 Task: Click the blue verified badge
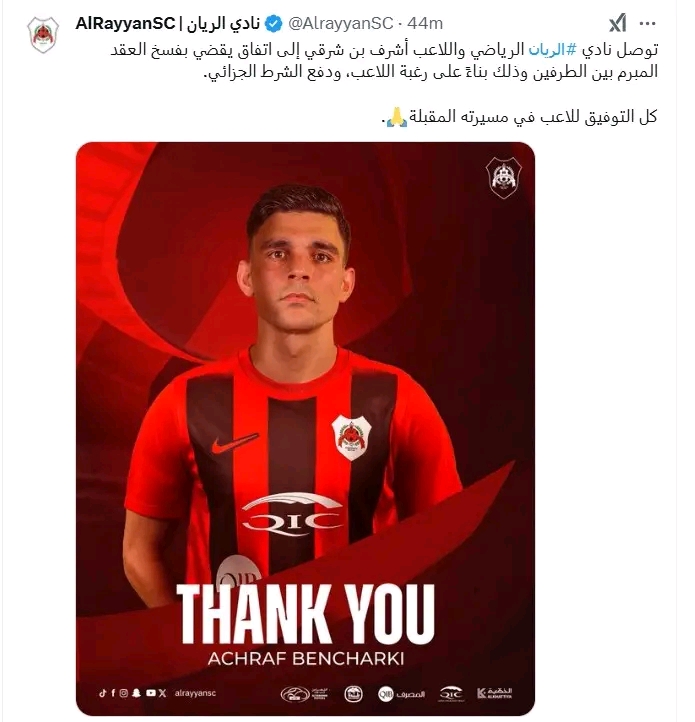tap(274, 23)
